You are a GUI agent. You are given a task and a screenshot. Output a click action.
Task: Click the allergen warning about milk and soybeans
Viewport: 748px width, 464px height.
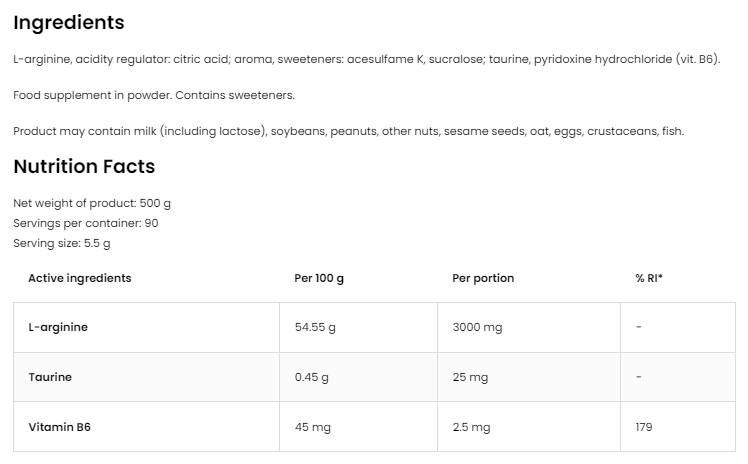348,131
